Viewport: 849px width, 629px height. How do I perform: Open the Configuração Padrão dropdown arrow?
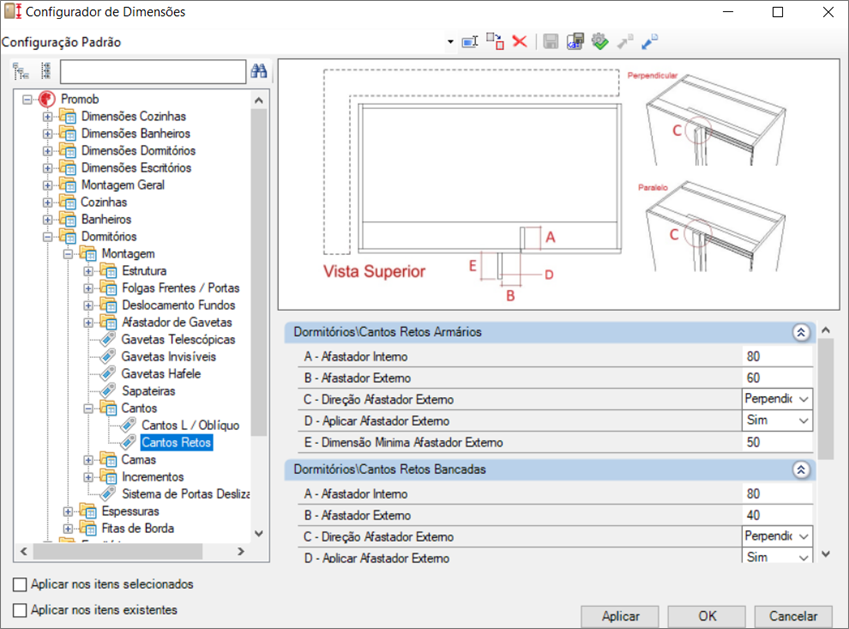click(450, 42)
